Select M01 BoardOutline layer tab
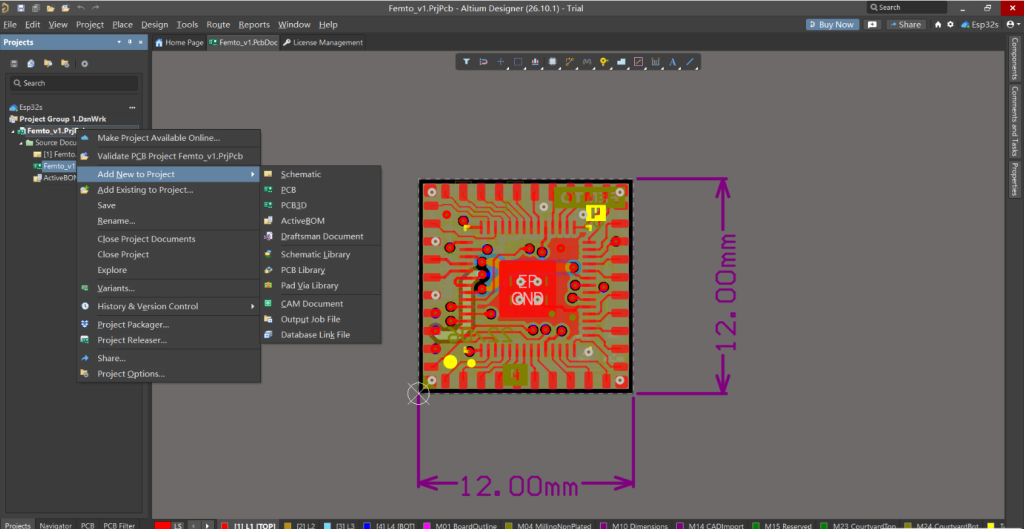 (x=461, y=525)
